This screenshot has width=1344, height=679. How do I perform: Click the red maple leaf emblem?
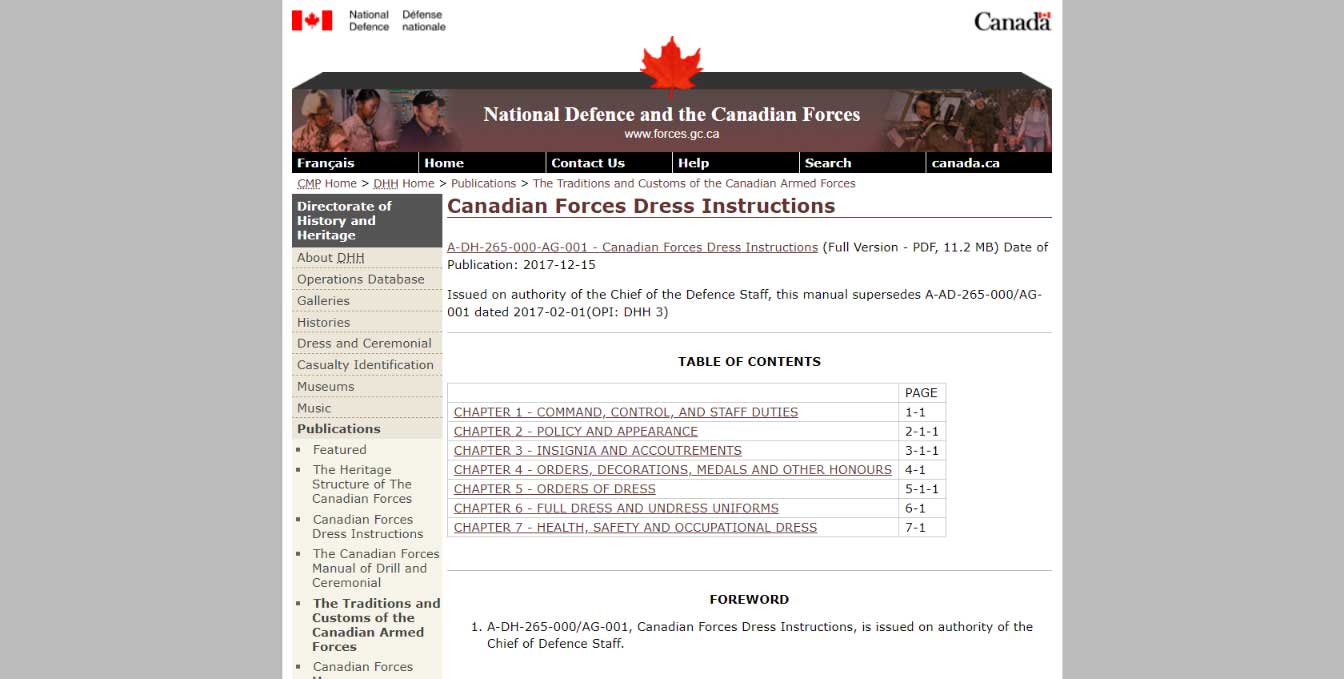point(671,66)
